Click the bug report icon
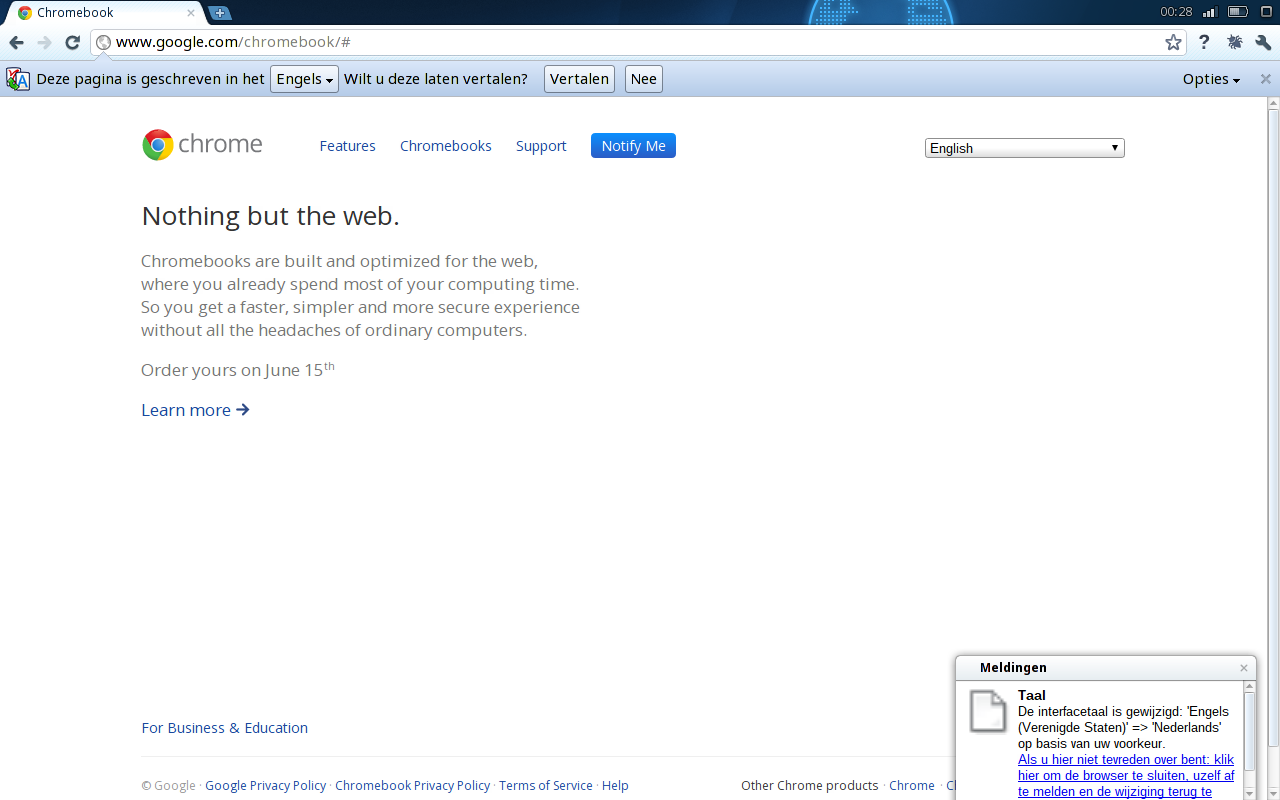Viewport: 1280px width, 800px height. point(1234,42)
